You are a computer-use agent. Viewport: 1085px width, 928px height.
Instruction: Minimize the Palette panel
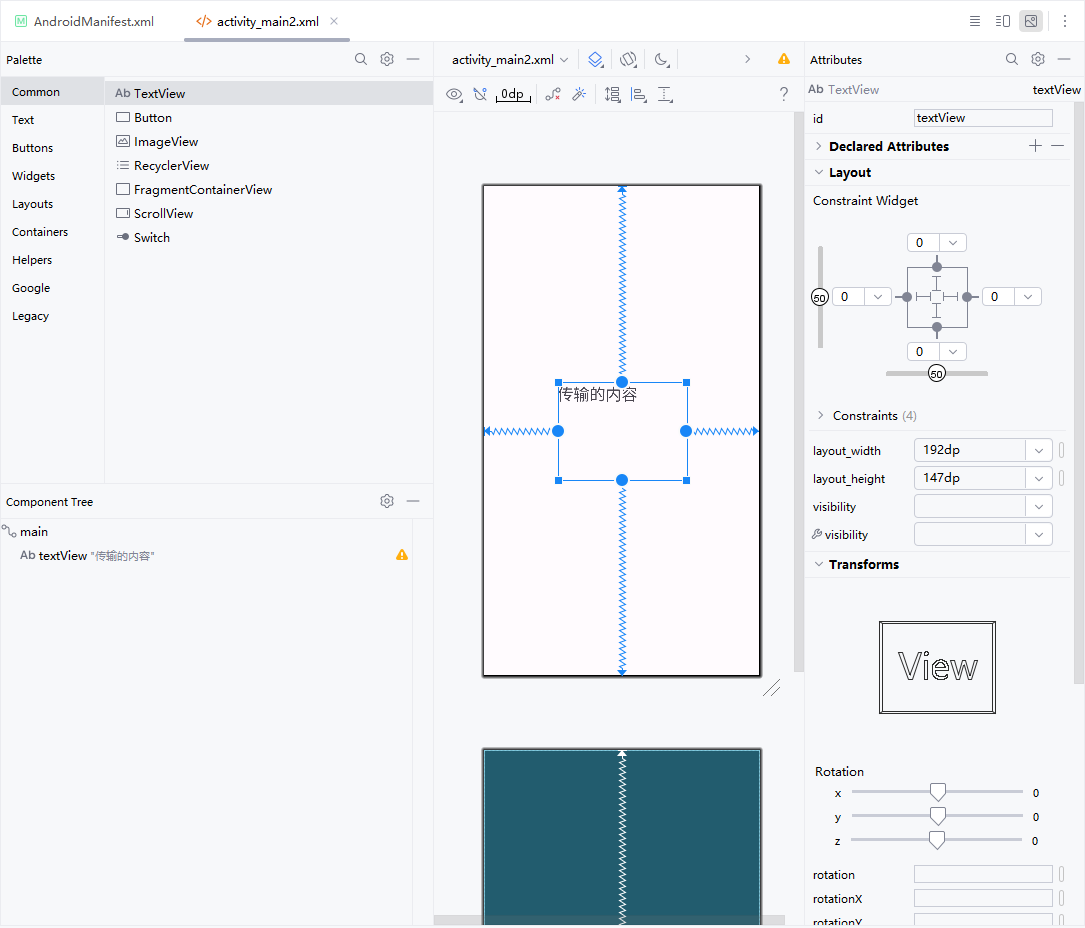tap(413, 60)
